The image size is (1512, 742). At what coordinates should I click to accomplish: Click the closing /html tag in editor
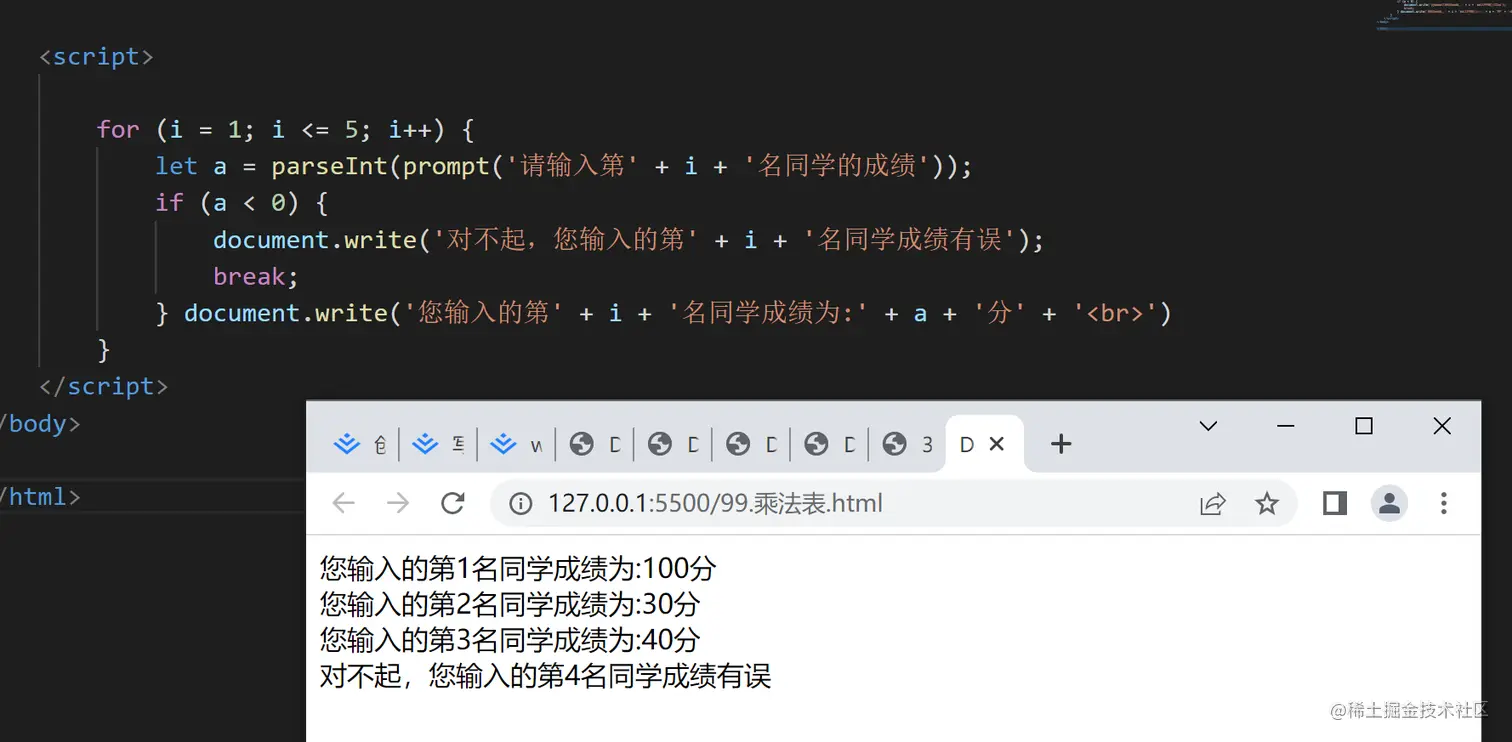click(40, 496)
